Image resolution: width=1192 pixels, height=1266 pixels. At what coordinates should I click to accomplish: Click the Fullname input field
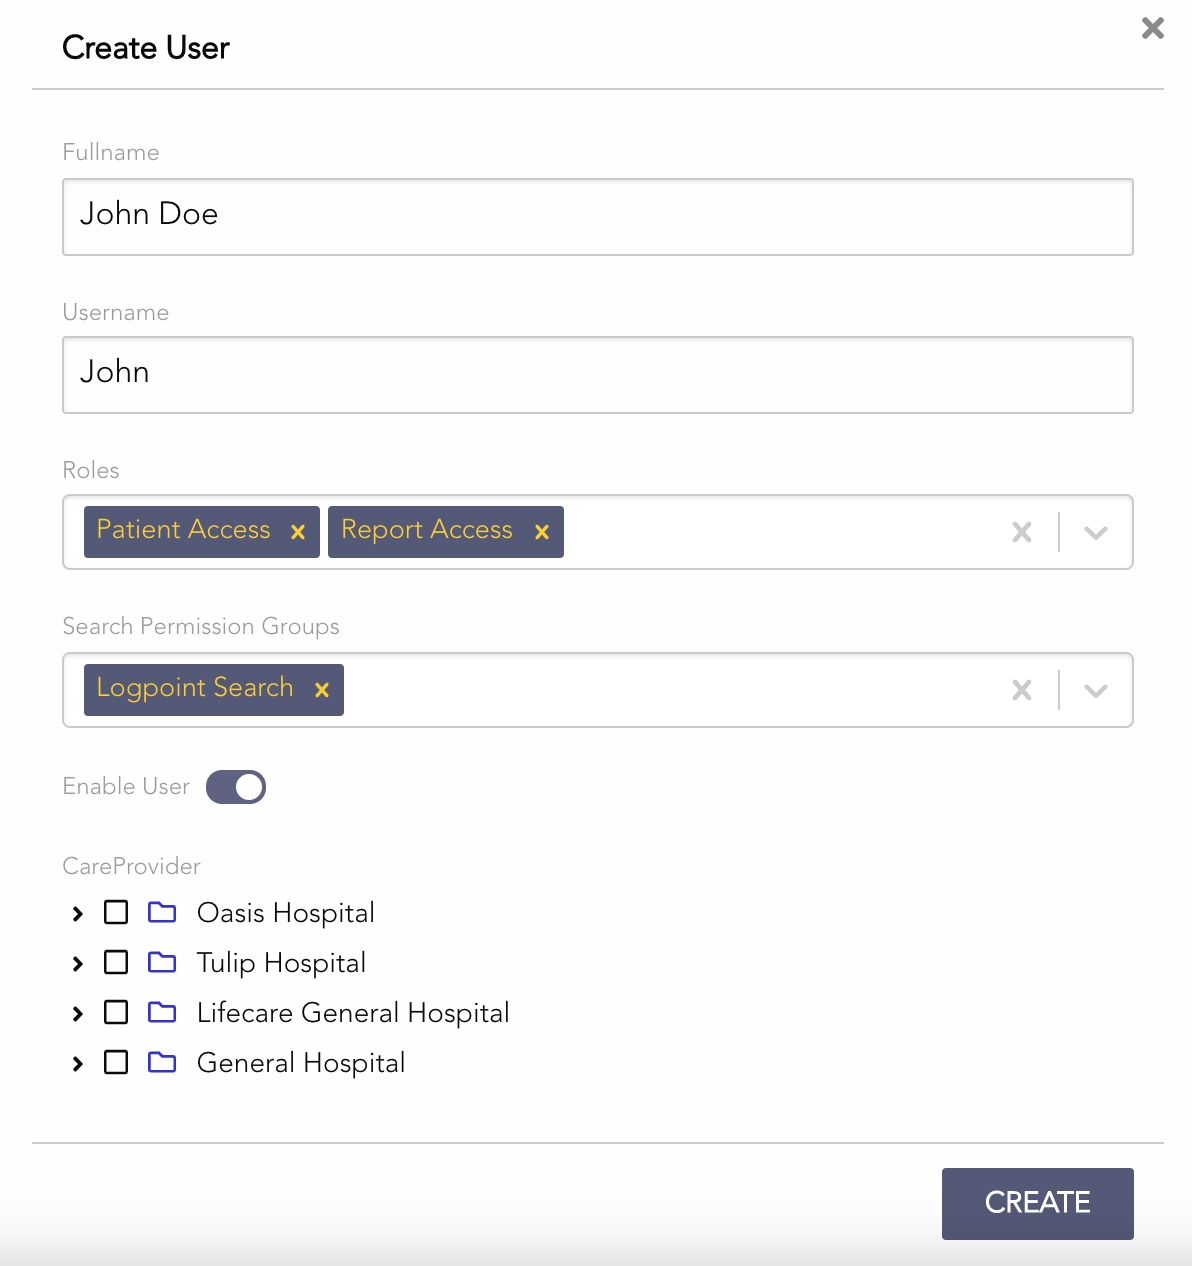click(x=597, y=217)
